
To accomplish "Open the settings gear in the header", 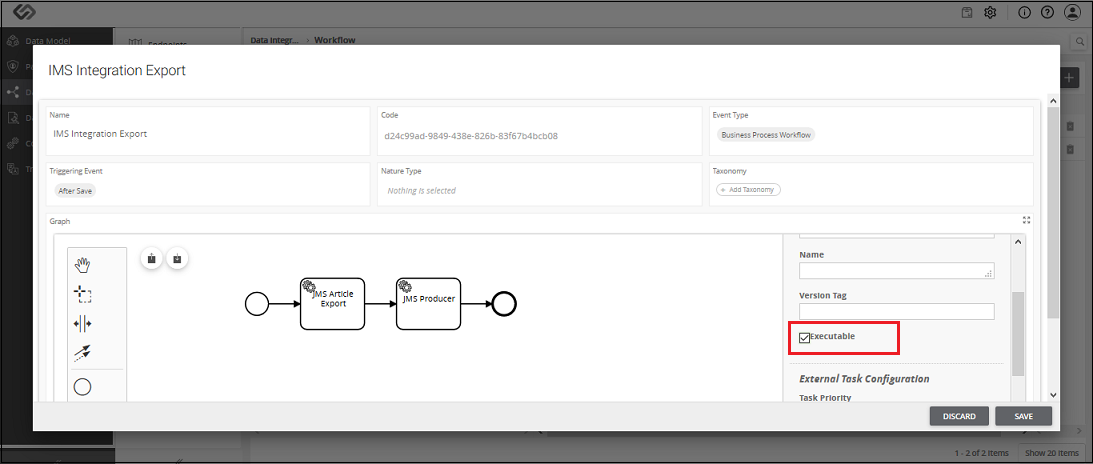I will click(990, 13).
